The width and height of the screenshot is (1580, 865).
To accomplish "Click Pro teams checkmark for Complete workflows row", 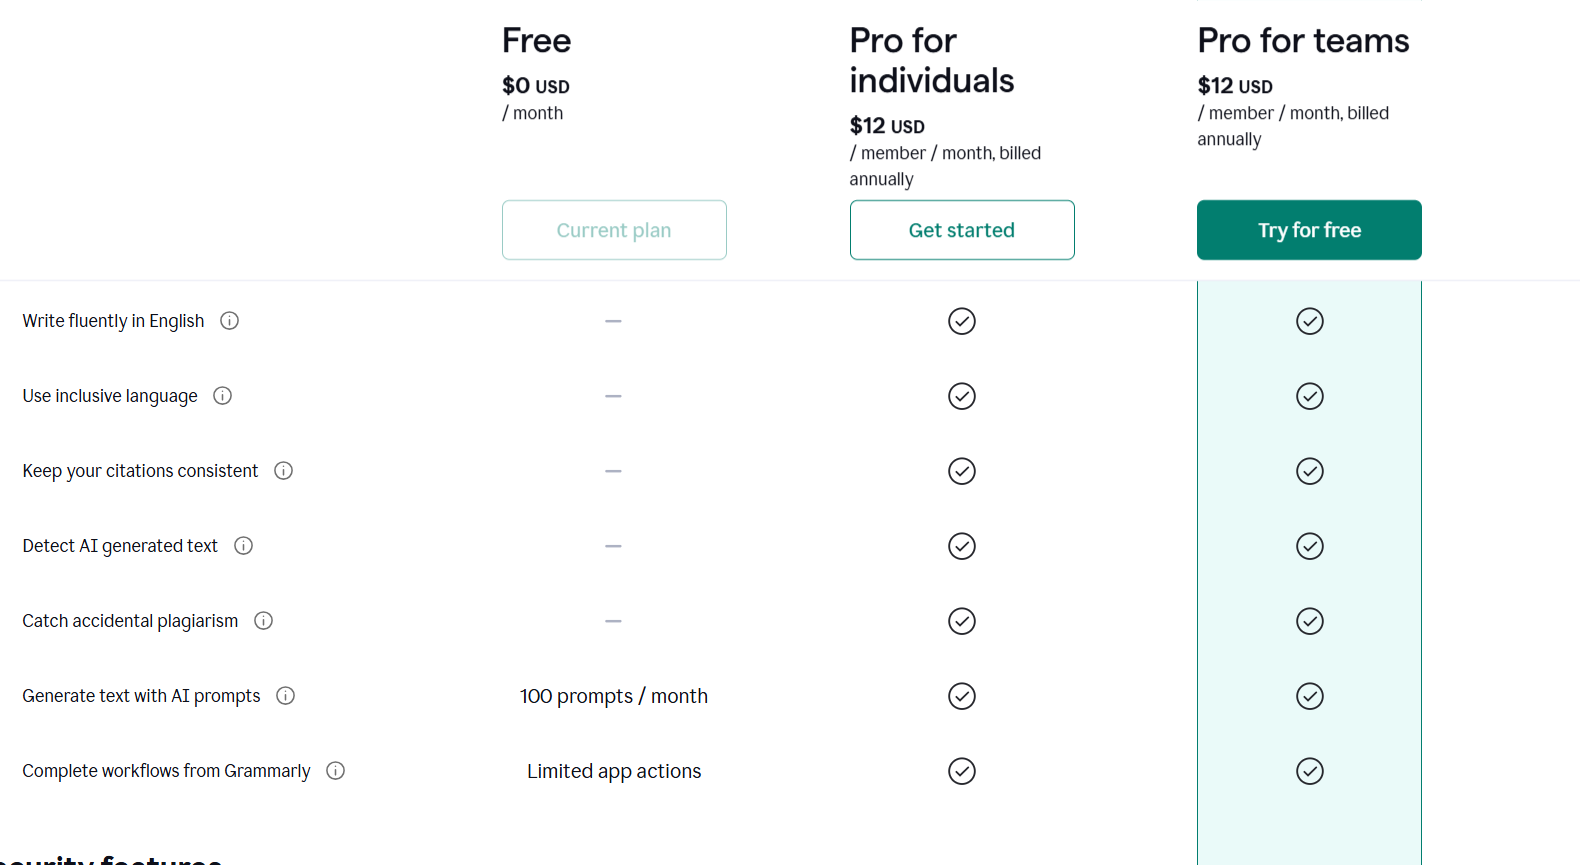I will click(1310, 771).
